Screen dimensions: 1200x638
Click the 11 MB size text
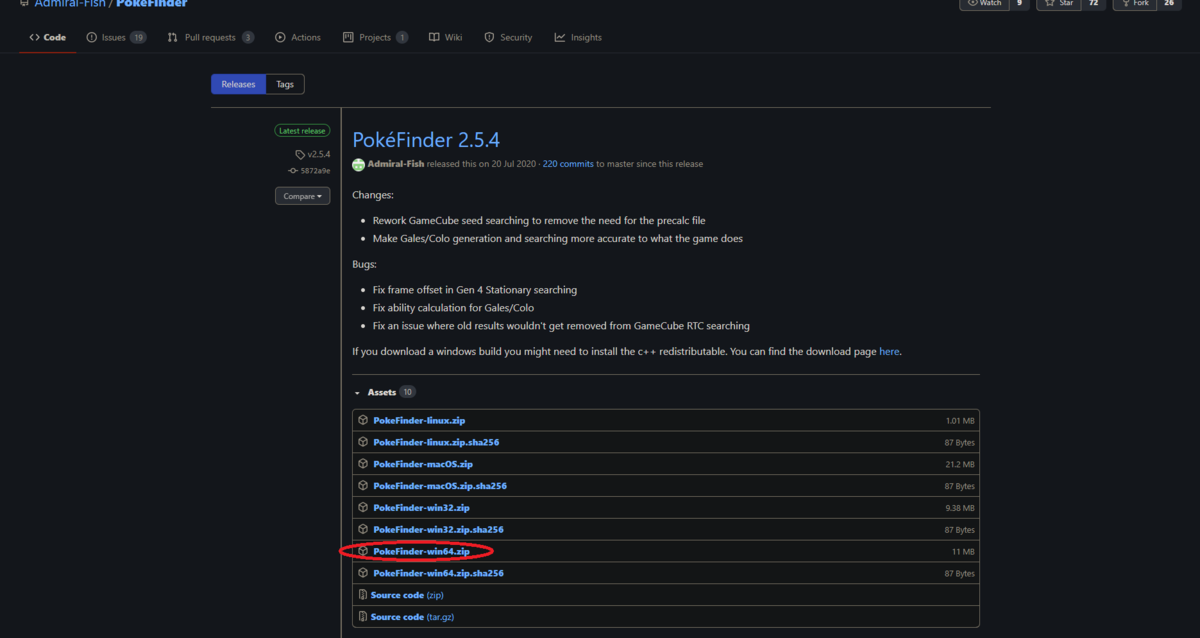click(x=963, y=552)
